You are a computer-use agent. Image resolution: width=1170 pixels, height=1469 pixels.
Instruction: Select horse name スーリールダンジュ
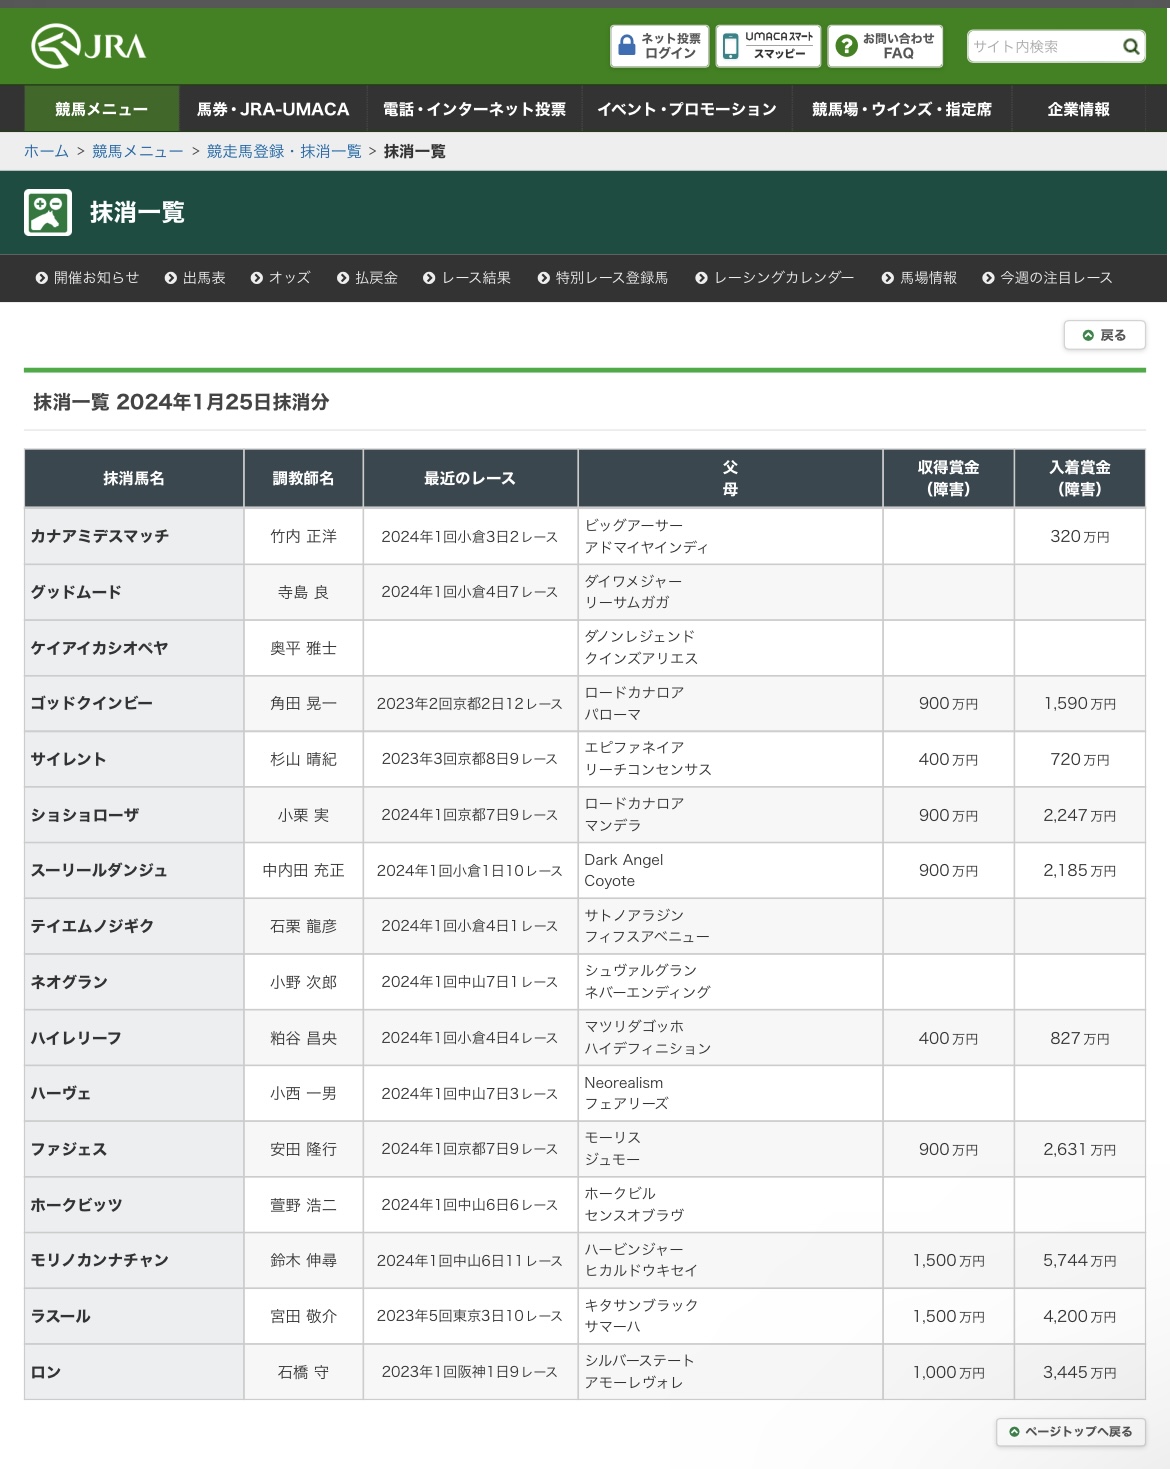(x=99, y=870)
